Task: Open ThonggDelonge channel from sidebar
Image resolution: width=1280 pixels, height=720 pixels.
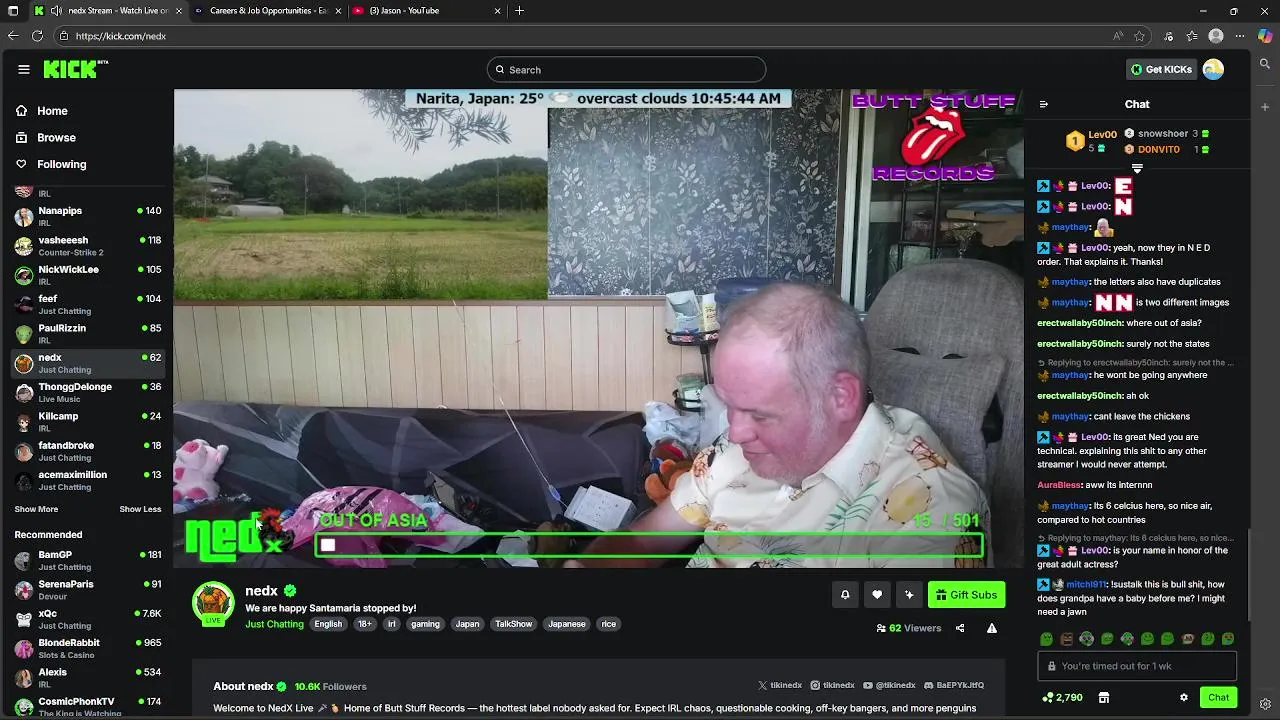Action: click(x=87, y=392)
